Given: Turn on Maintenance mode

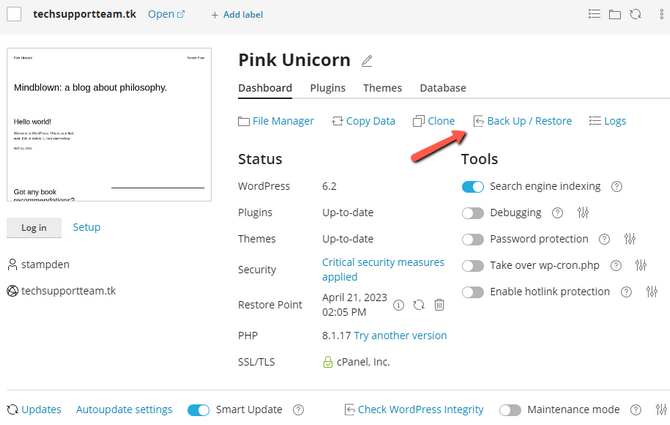Looking at the screenshot, I should 510,410.
